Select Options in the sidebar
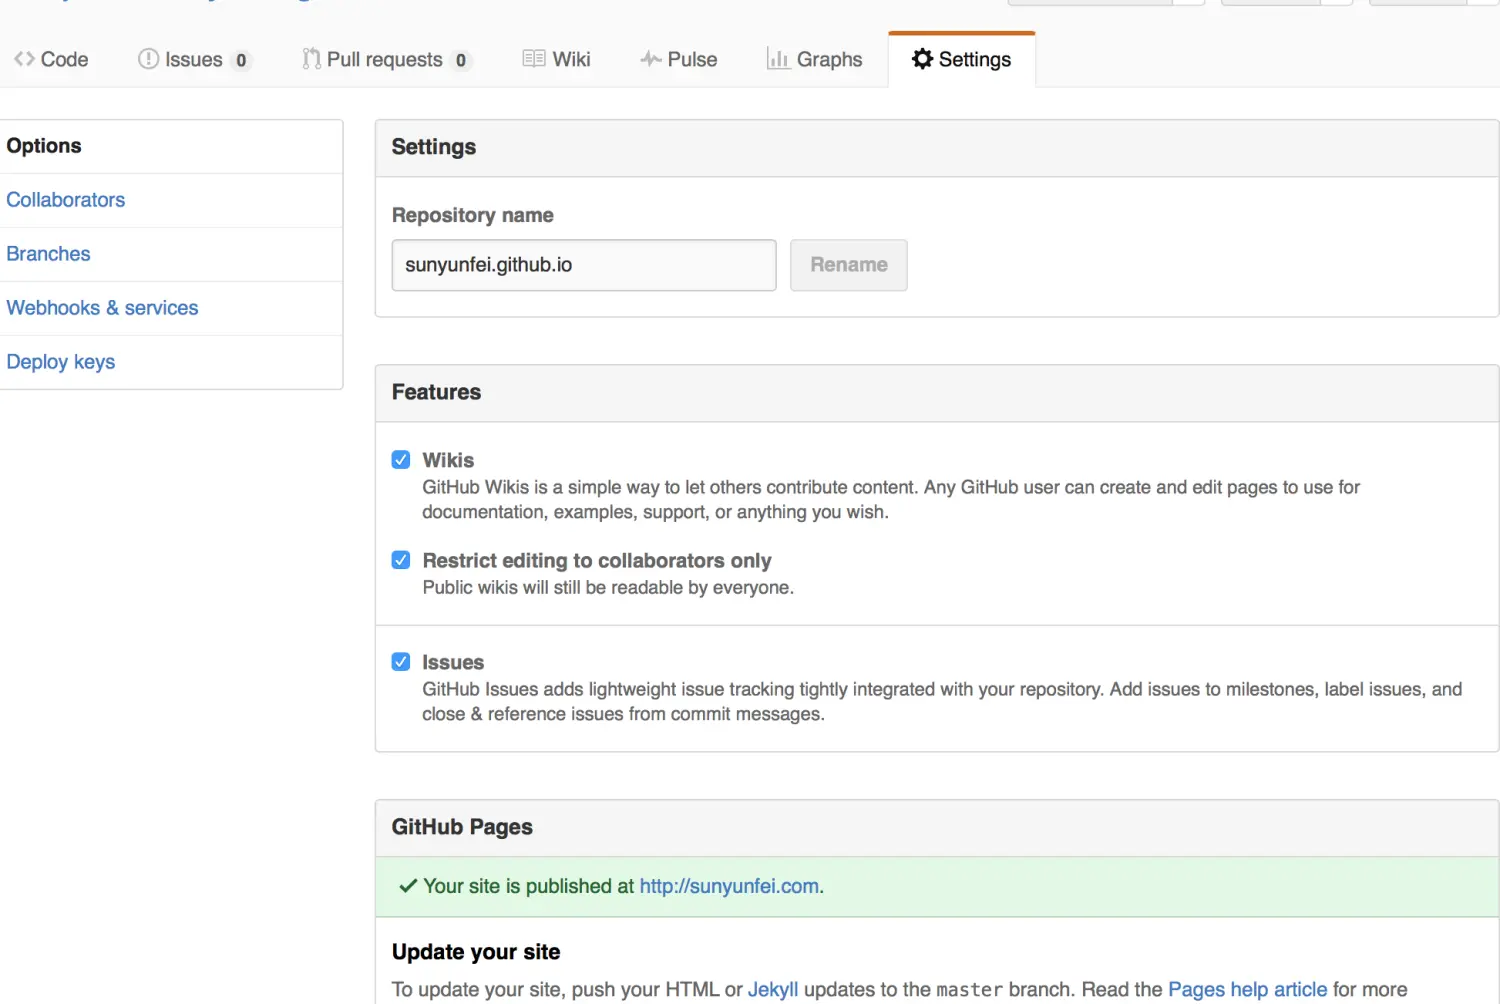Screen dimensions: 1500x1004 tap(171, 146)
